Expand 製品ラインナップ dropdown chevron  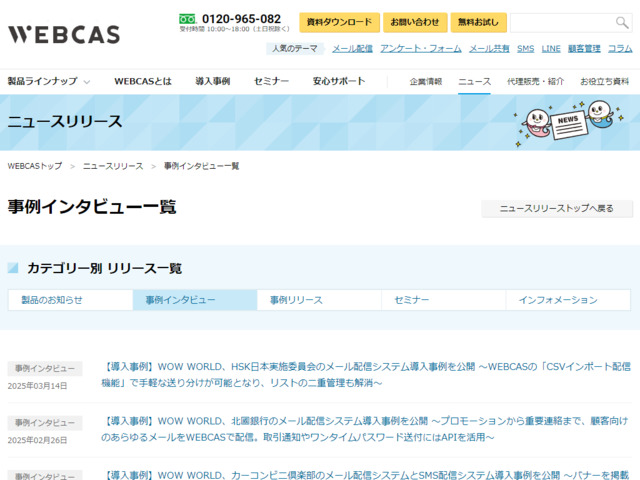(x=87, y=82)
